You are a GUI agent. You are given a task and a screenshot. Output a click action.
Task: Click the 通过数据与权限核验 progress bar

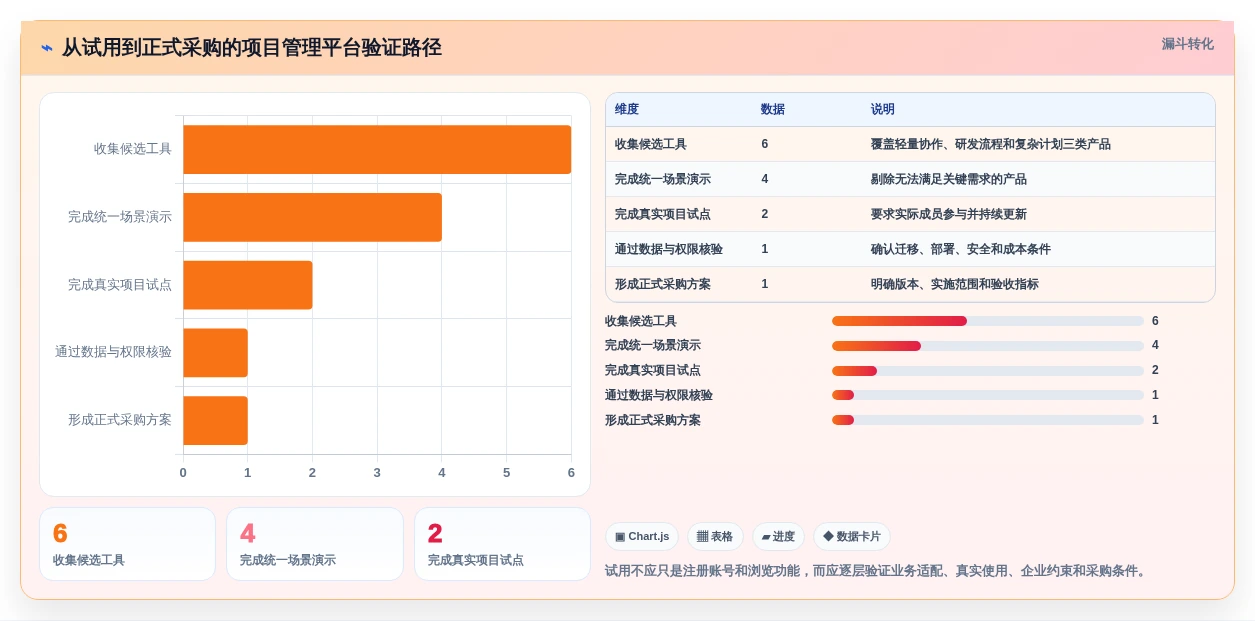tap(988, 395)
